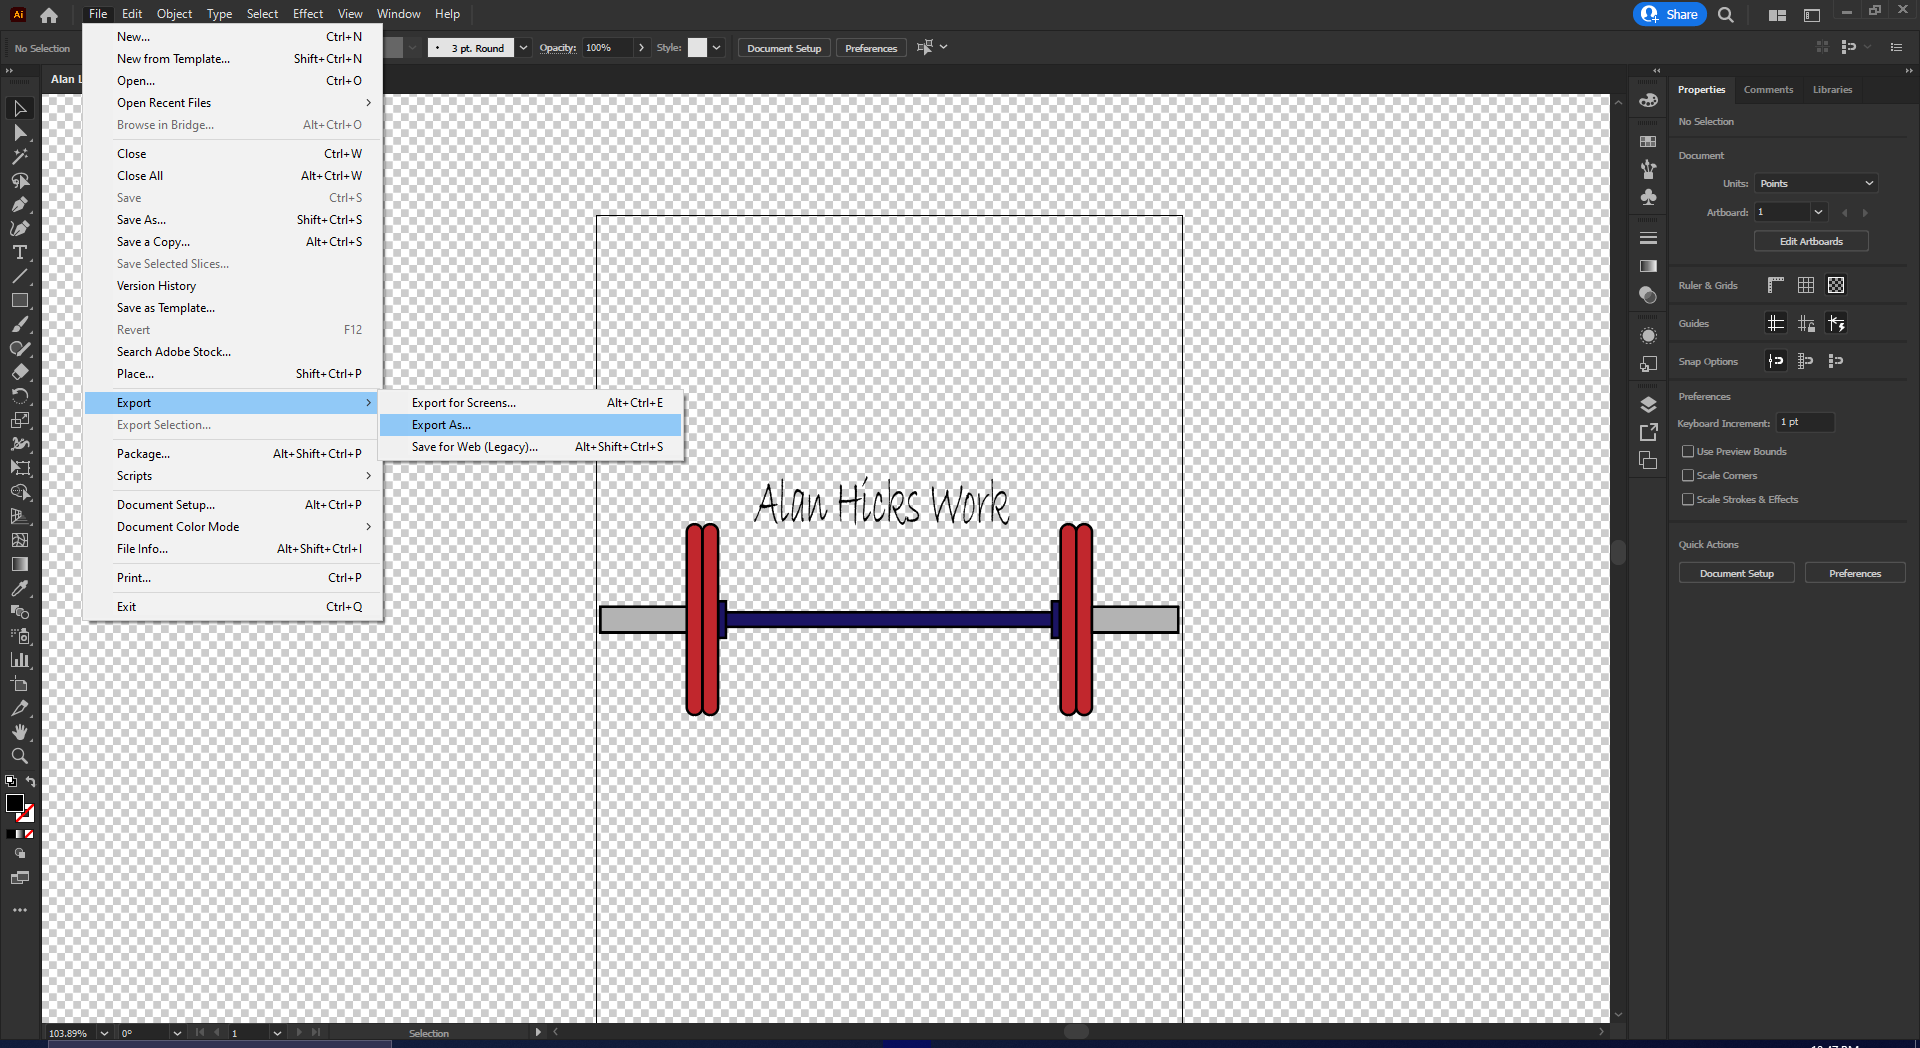Toggle the grid display button
This screenshot has width=1920, height=1048.
(1806, 286)
